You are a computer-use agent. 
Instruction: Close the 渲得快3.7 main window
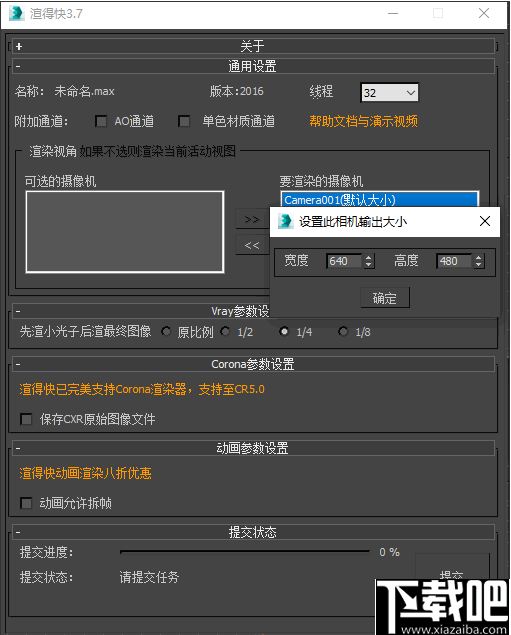(484, 13)
